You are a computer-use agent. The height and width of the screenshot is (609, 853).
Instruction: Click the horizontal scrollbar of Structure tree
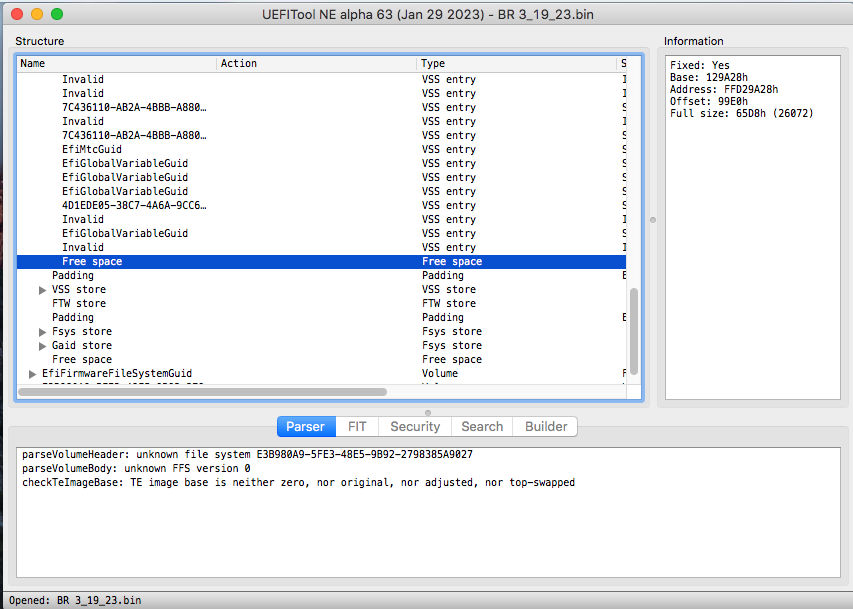(x=202, y=392)
